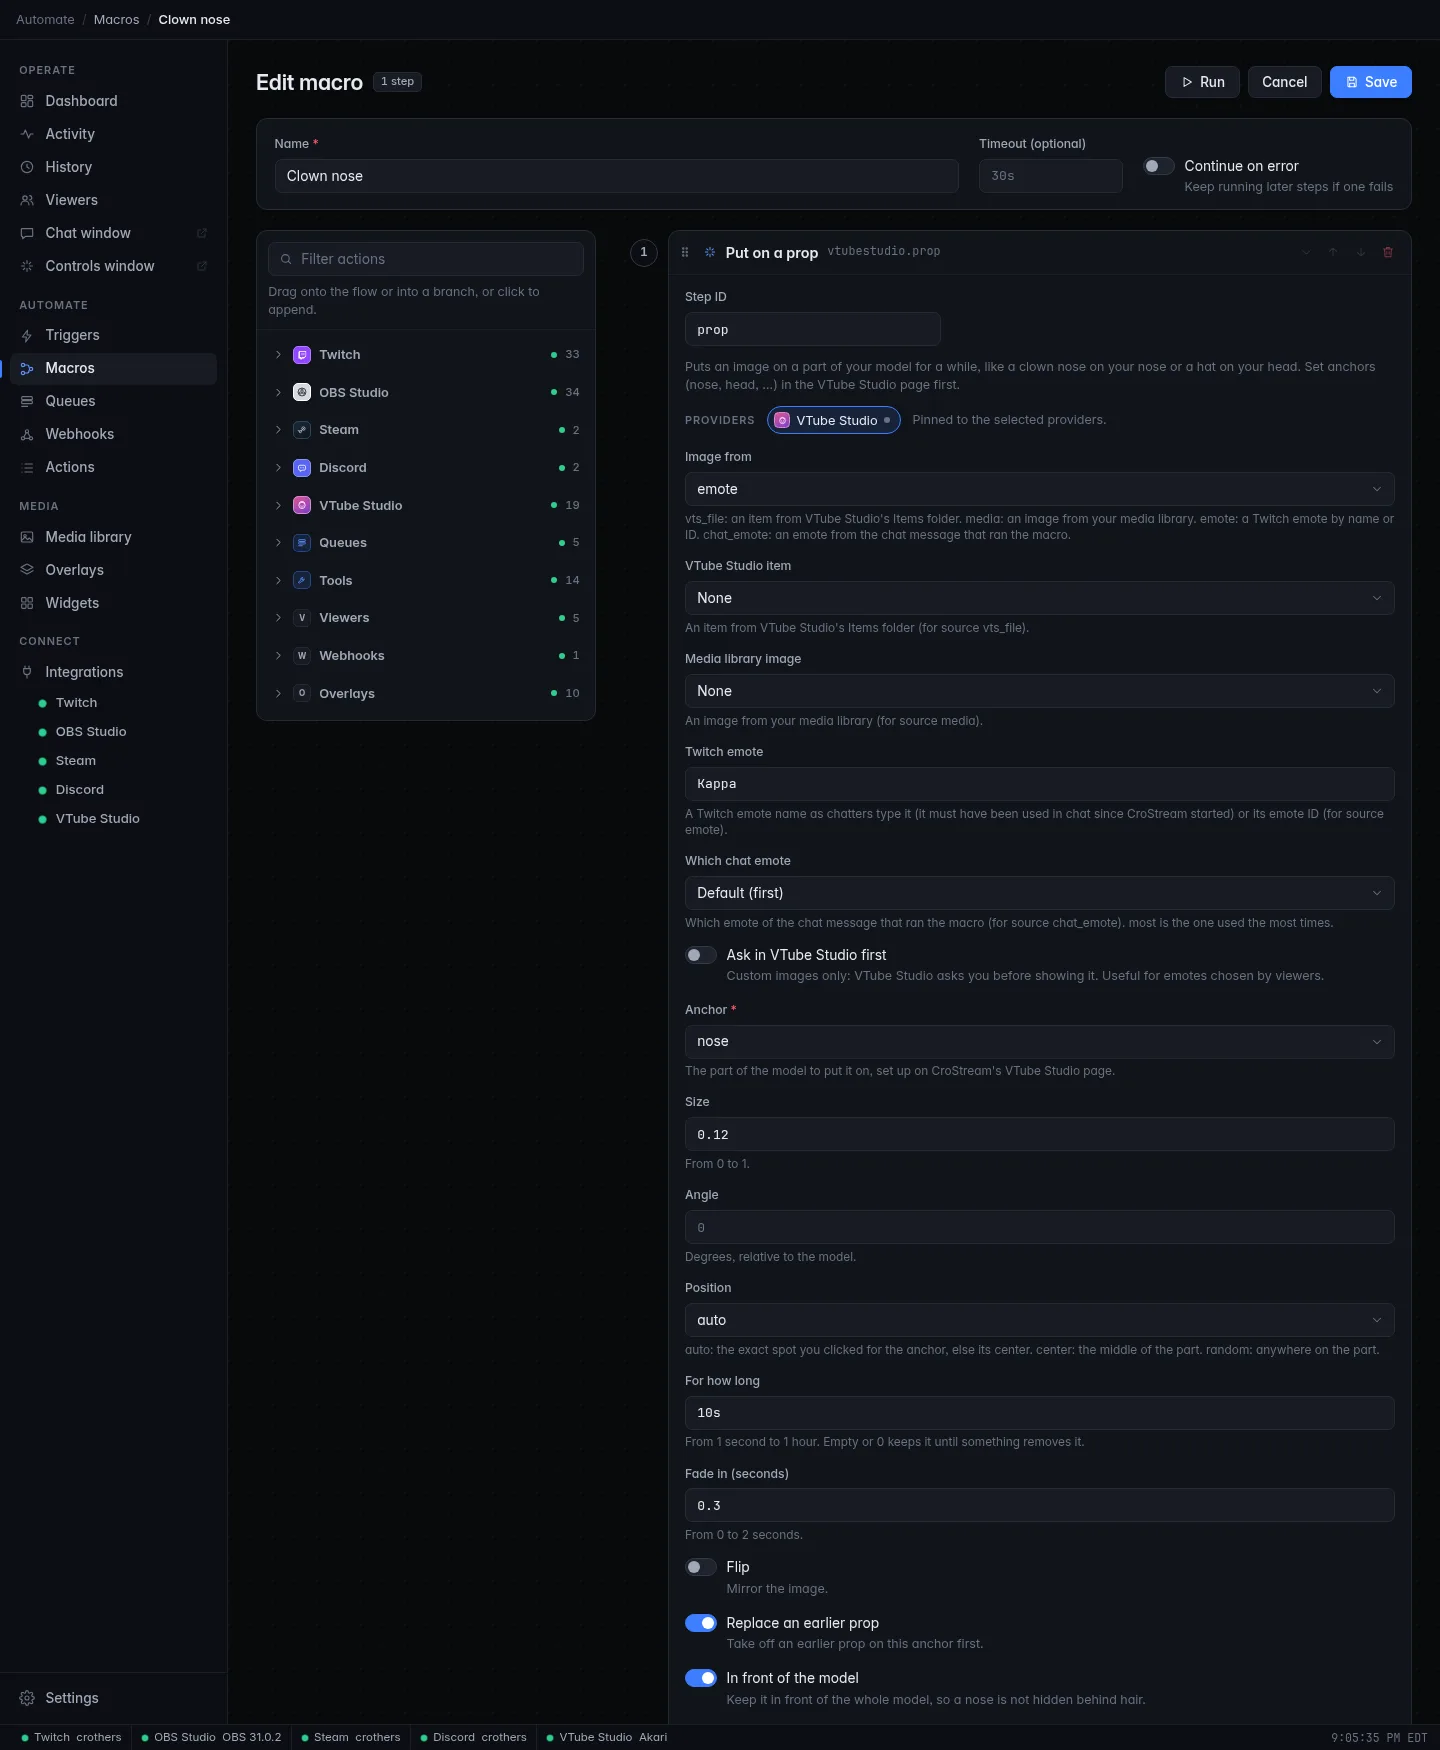Open Media library section
1440x1750 pixels.
pyautogui.click(x=113, y=537)
